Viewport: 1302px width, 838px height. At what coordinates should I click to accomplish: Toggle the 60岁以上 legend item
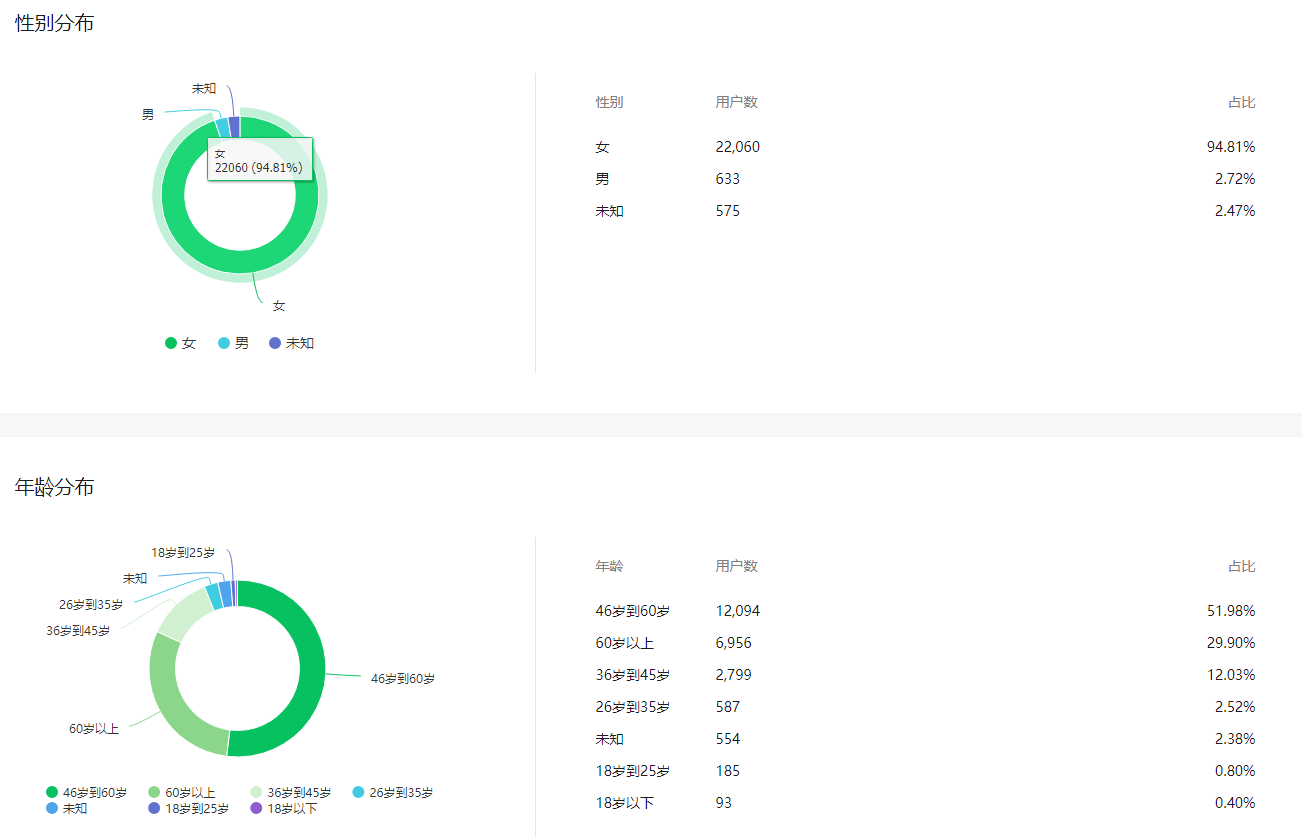tap(182, 793)
